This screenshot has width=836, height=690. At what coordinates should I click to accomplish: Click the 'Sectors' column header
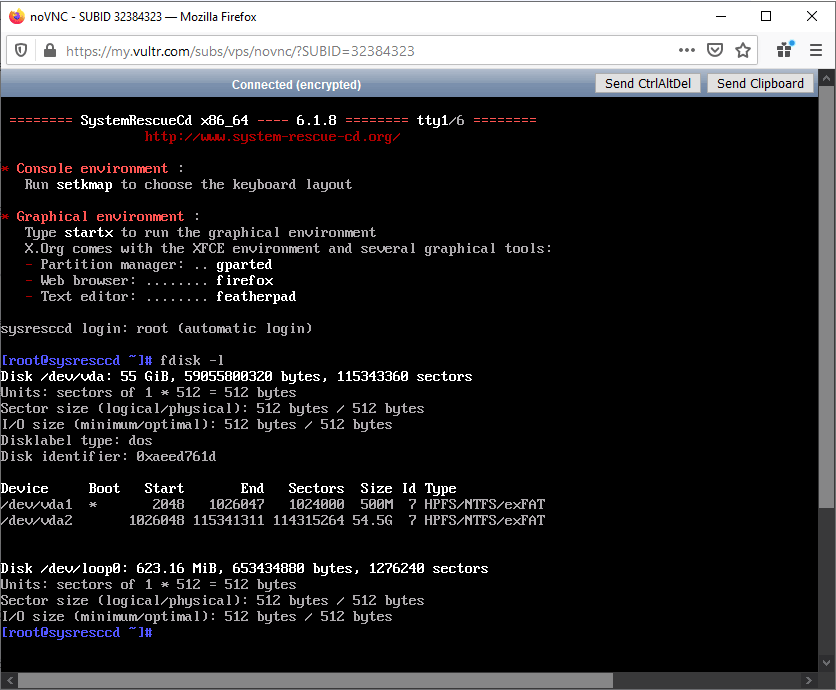coord(316,488)
